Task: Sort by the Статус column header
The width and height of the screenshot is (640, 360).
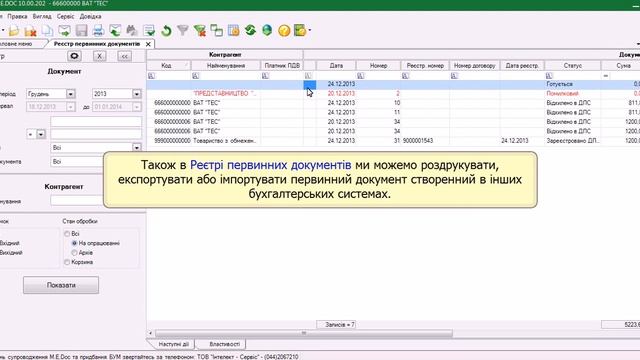Action: [x=573, y=65]
